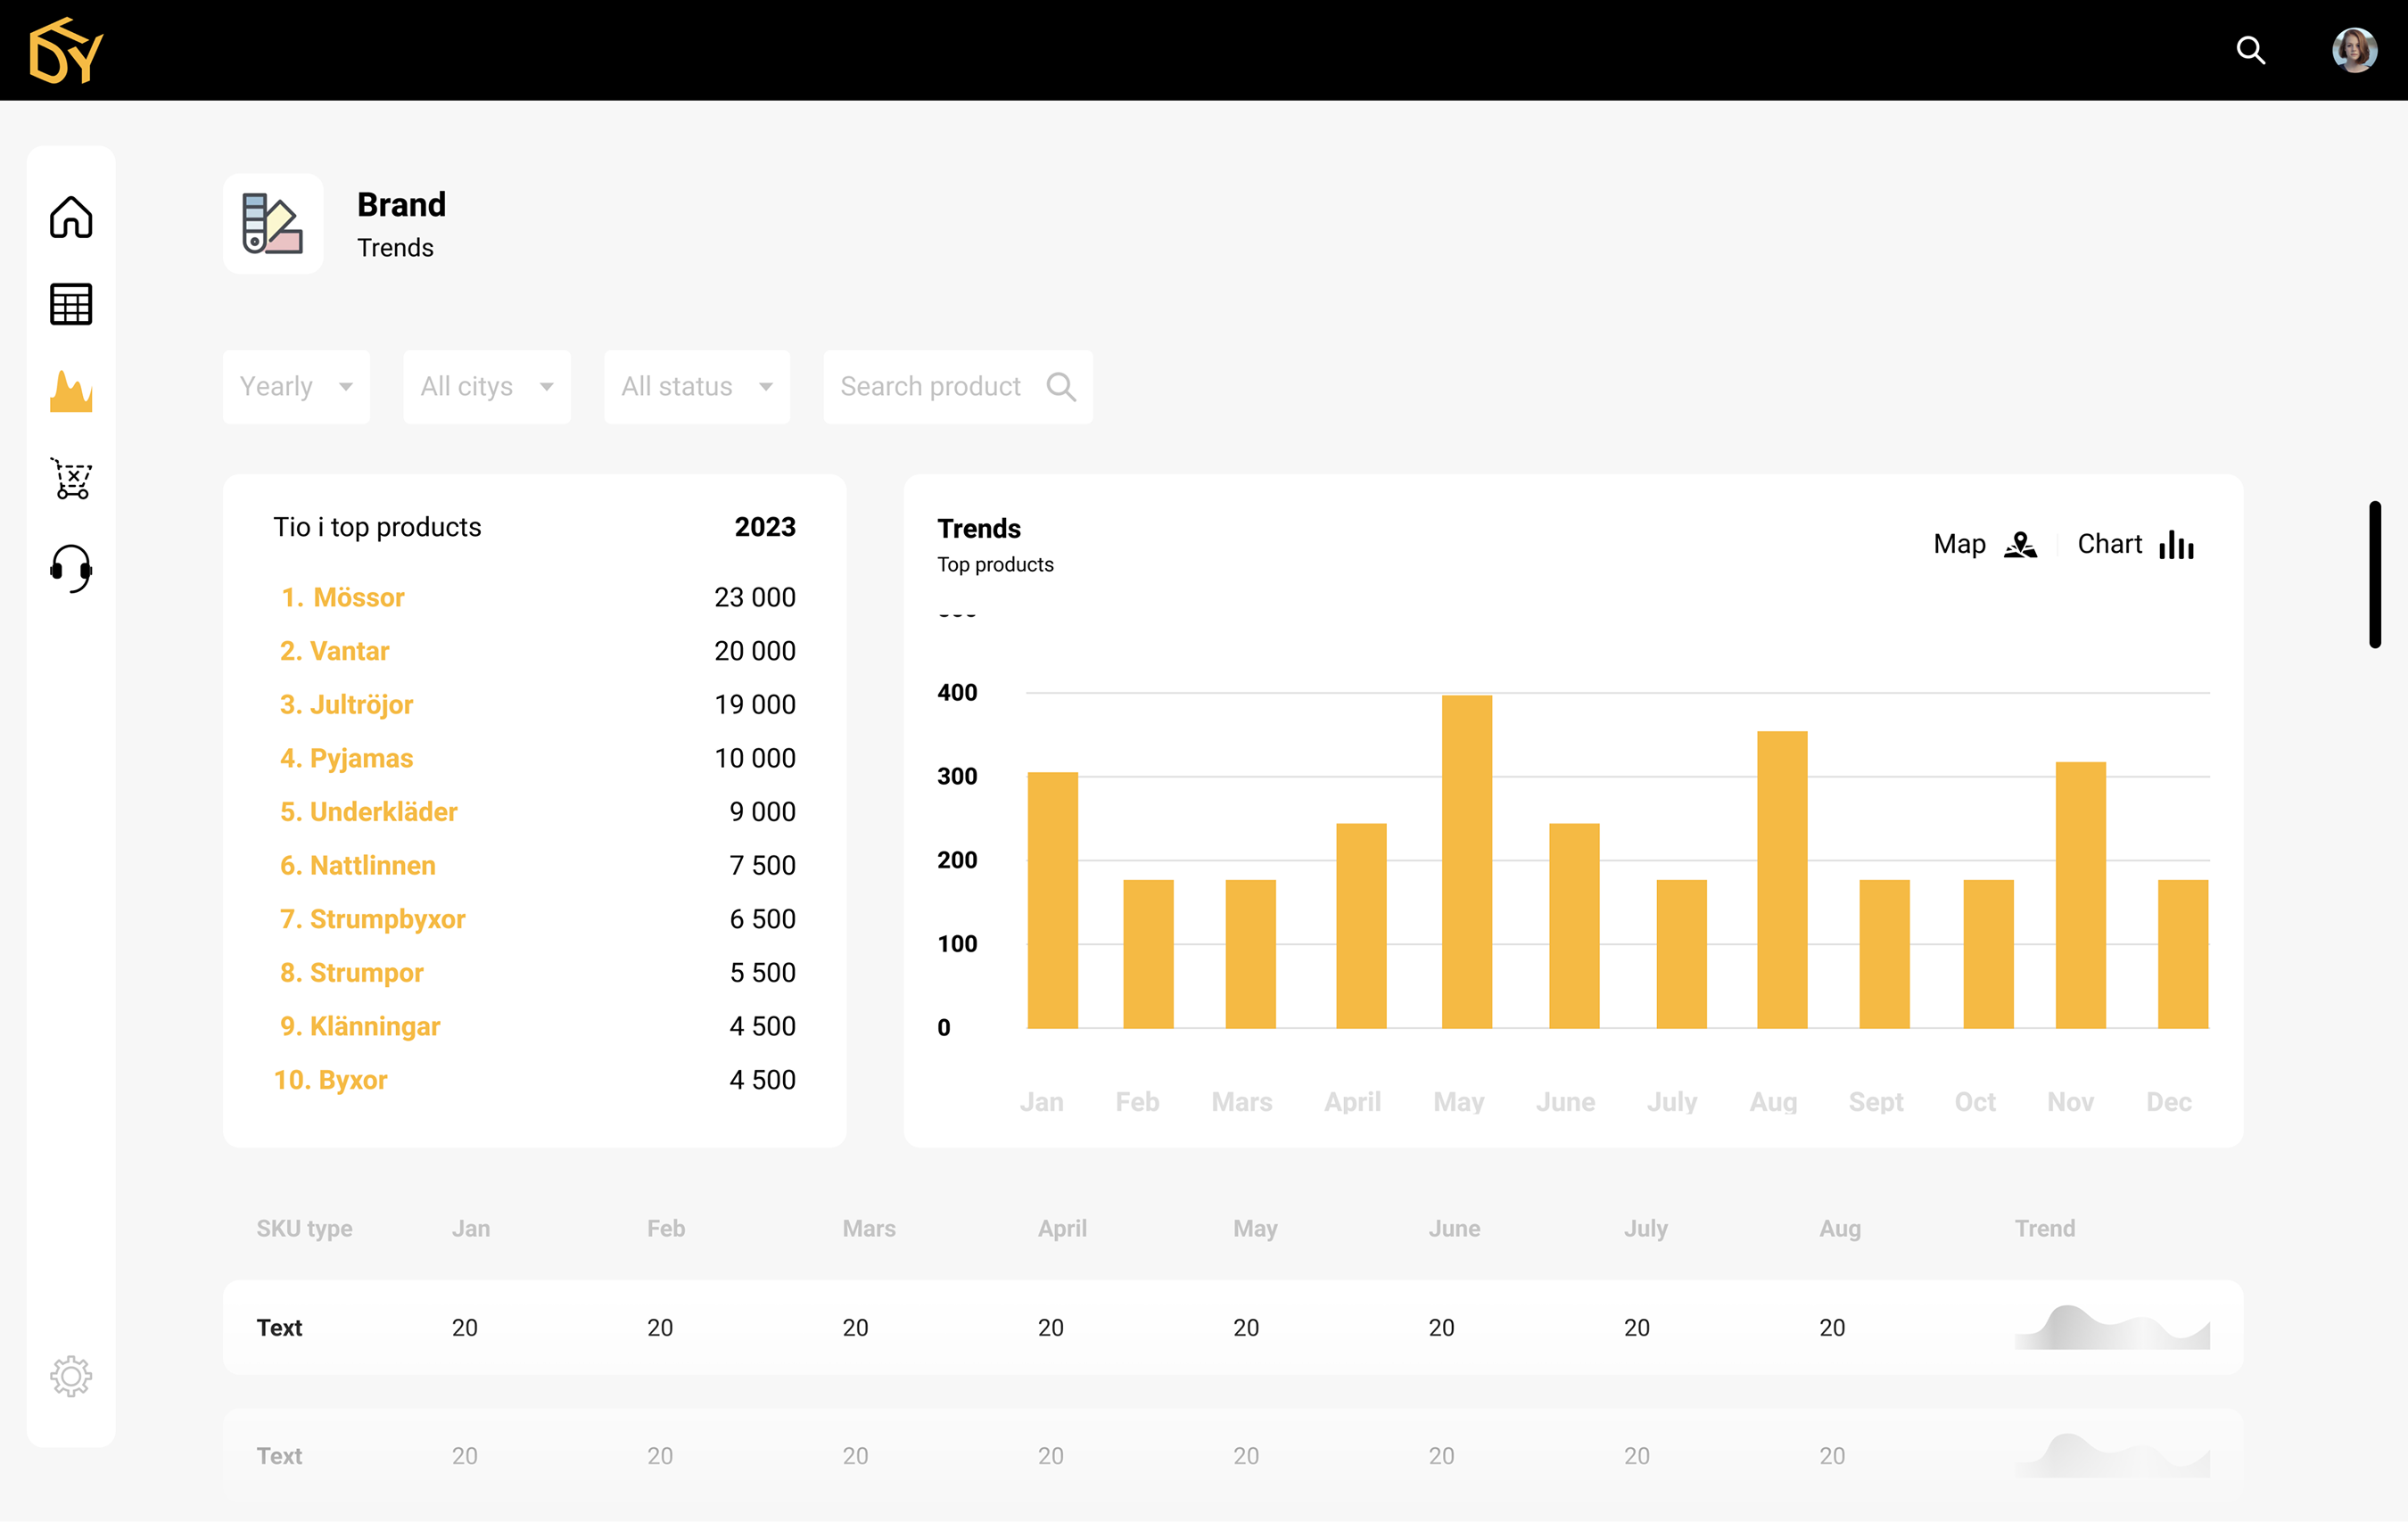This screenshot has height=1522, width=2408.
Task: Click the May bar in Trends chart
Action: 1466,860
